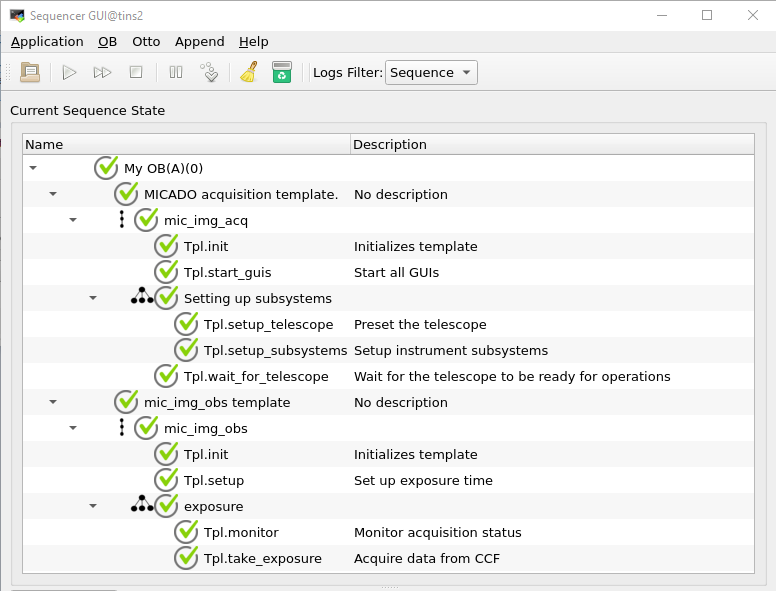This screenshot has width=776, height=591.
Task: Collapse the Setting up subsystems node
Action: (93, 298)
